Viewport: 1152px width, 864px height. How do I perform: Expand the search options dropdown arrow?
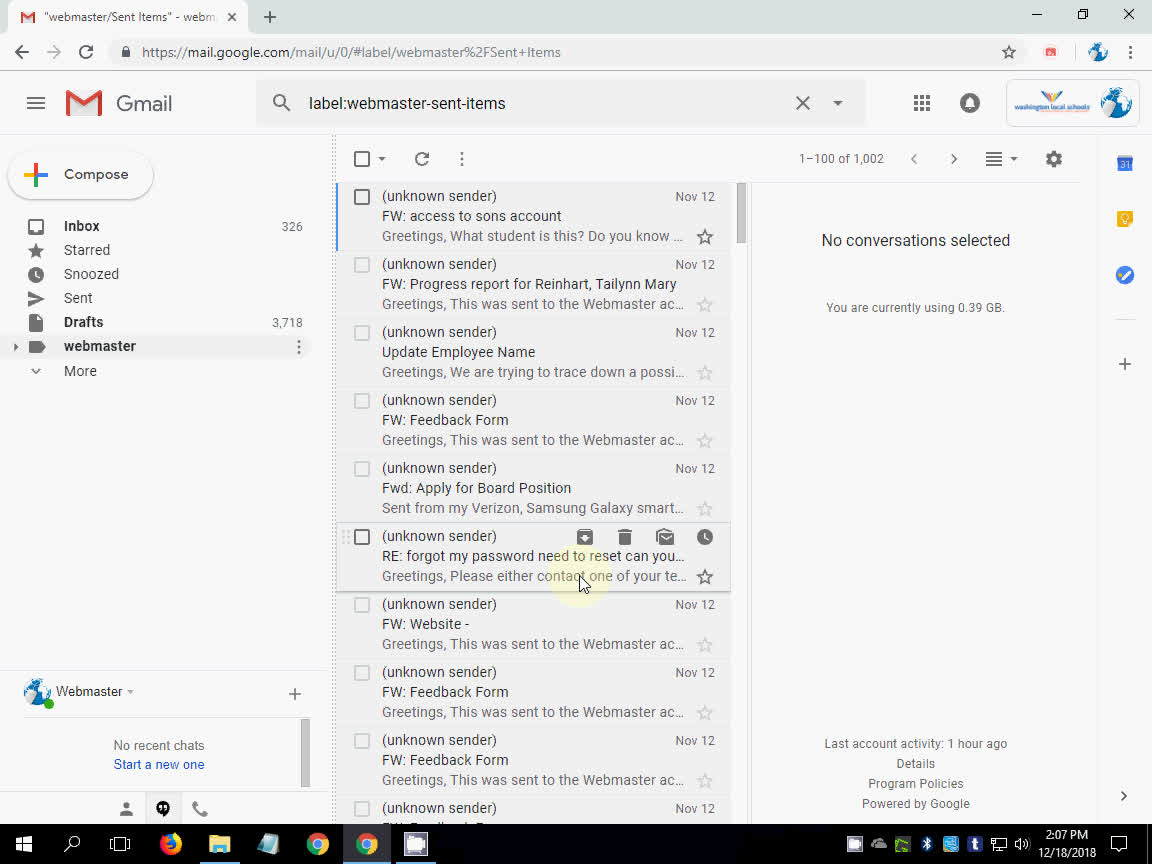tap(838, 103)
